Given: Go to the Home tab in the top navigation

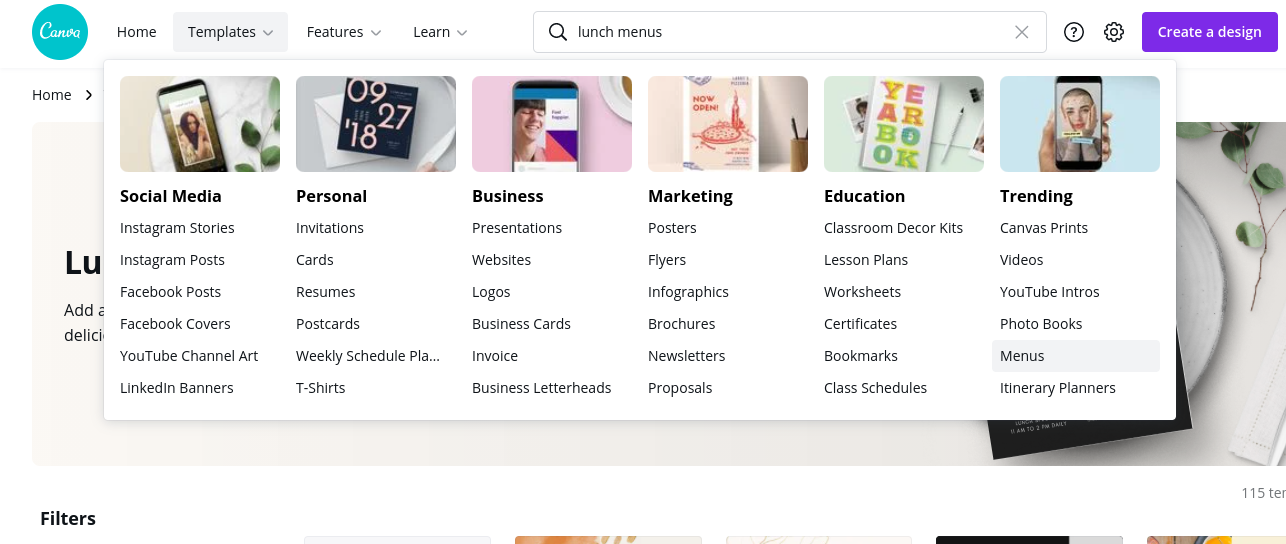Looking at the screenshot, I should point(136,32).
